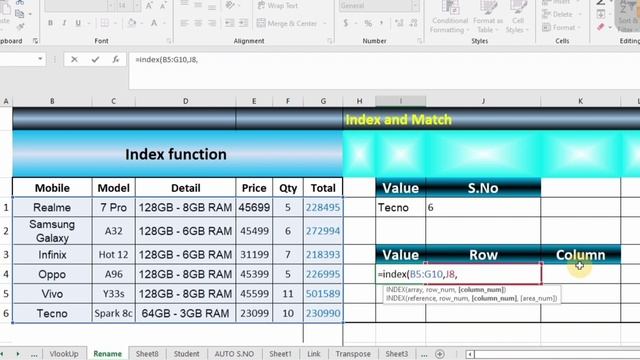Click Increase Decimal icon

(x=399, y=23)
